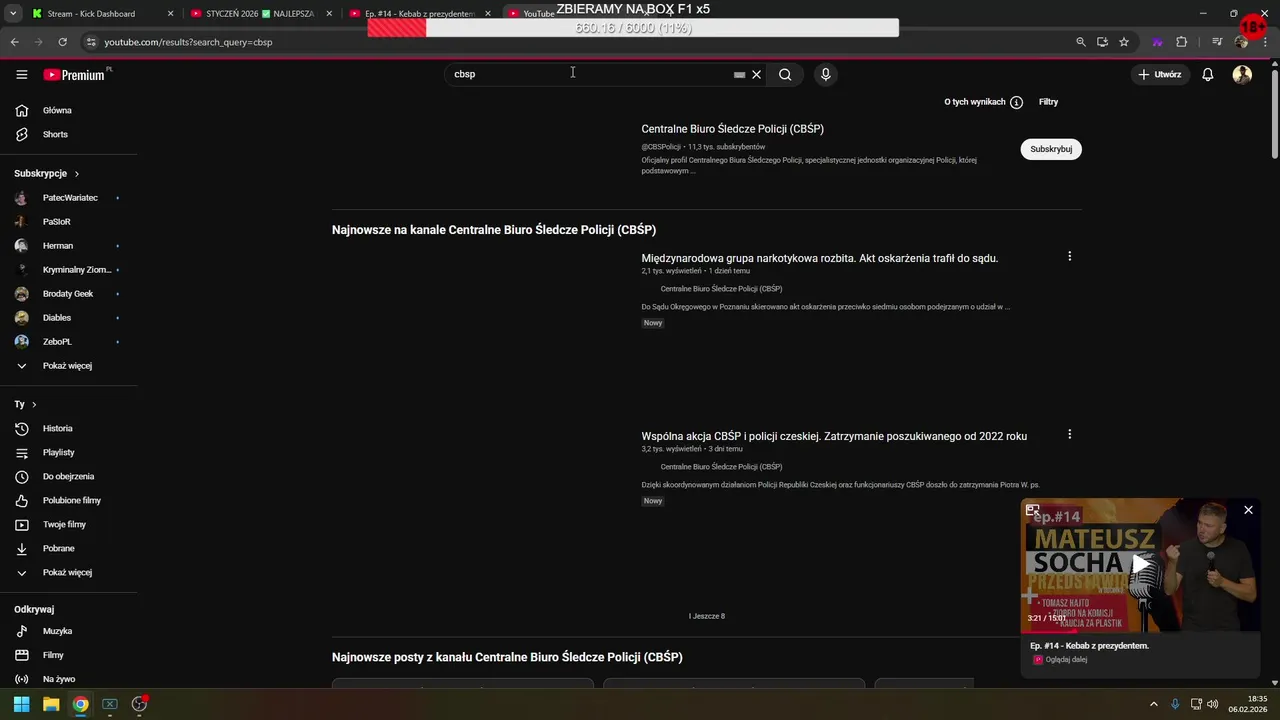
Task: Open Międzynarodowa grupa narkotykowa video title
Action: pyautogui.click(x=820, y=258)
